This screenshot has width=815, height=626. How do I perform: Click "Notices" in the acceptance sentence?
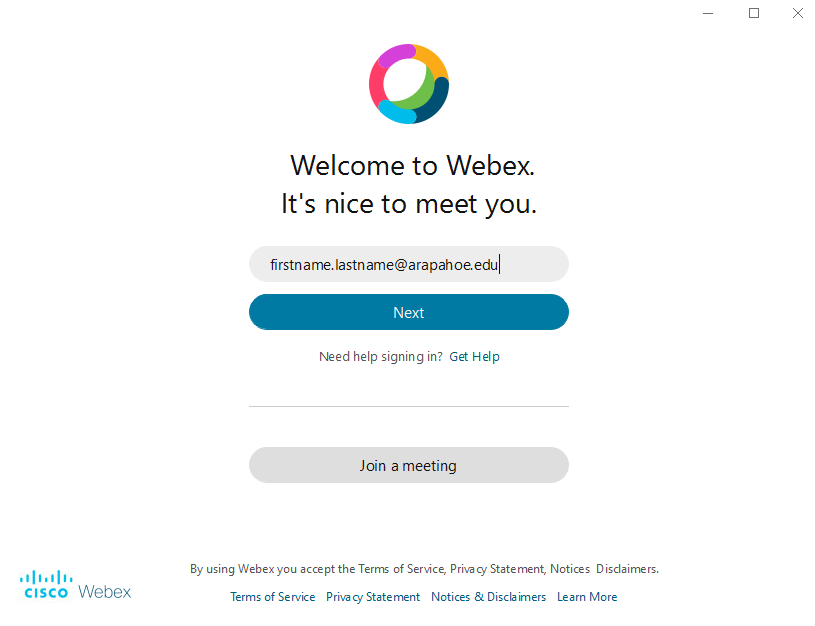(569, 569)
